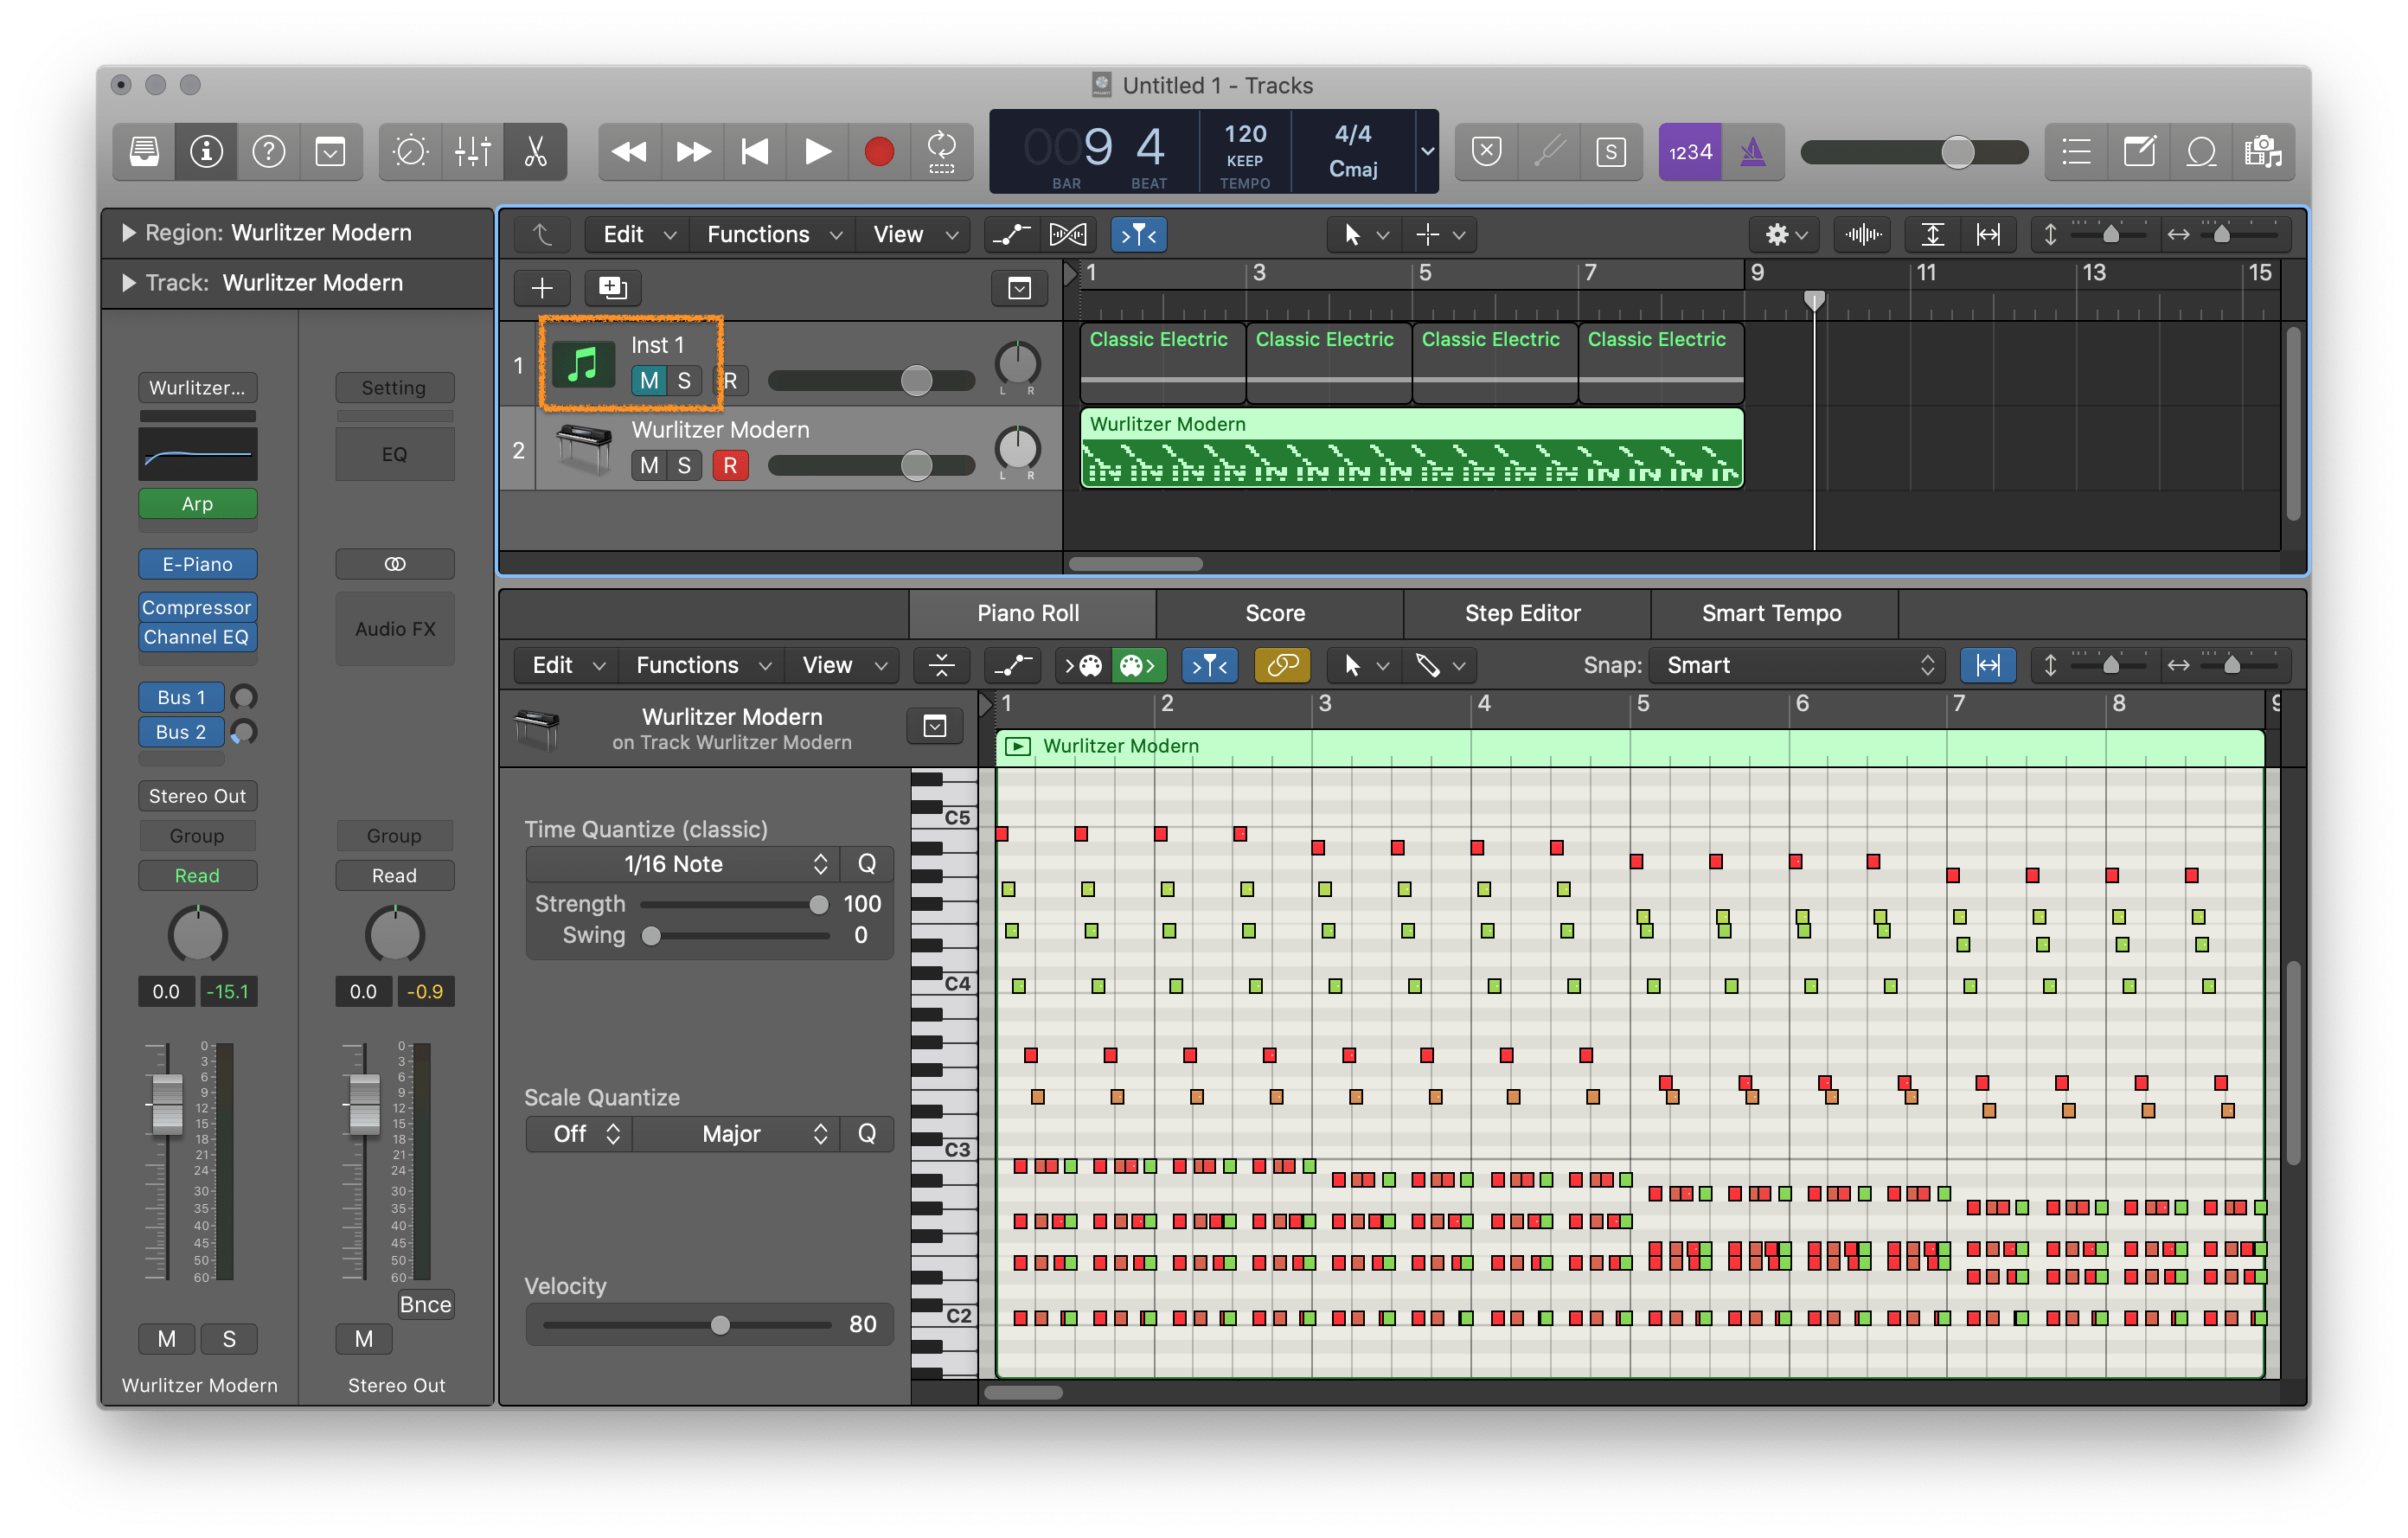Solo the Wurlitzer Modern track

point(684,465)
